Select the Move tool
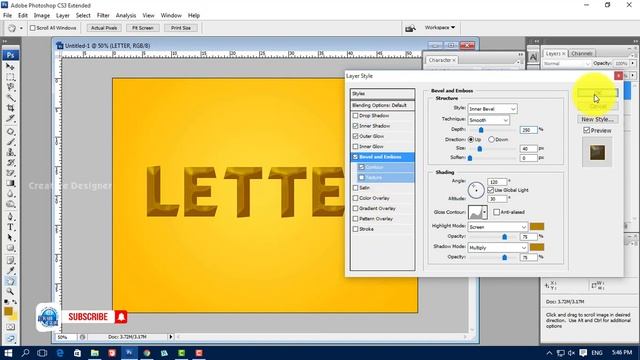This screenshot has height=360, width=640. [x=11, y=66]
